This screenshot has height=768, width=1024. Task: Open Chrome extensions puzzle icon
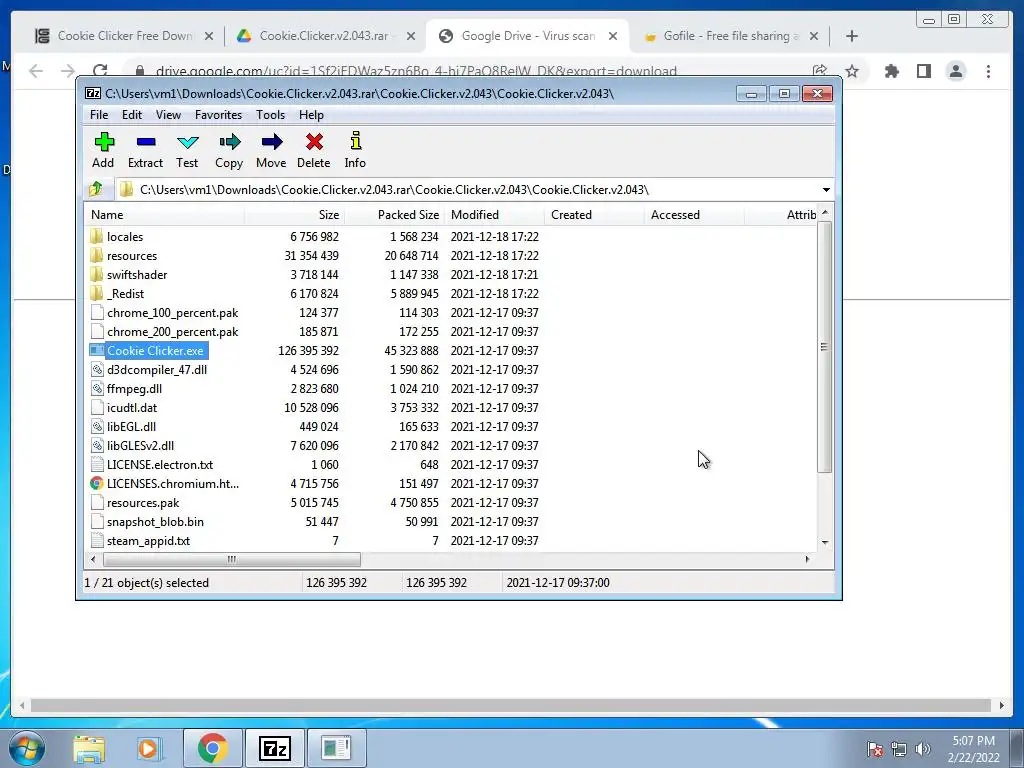coord(891,71)
